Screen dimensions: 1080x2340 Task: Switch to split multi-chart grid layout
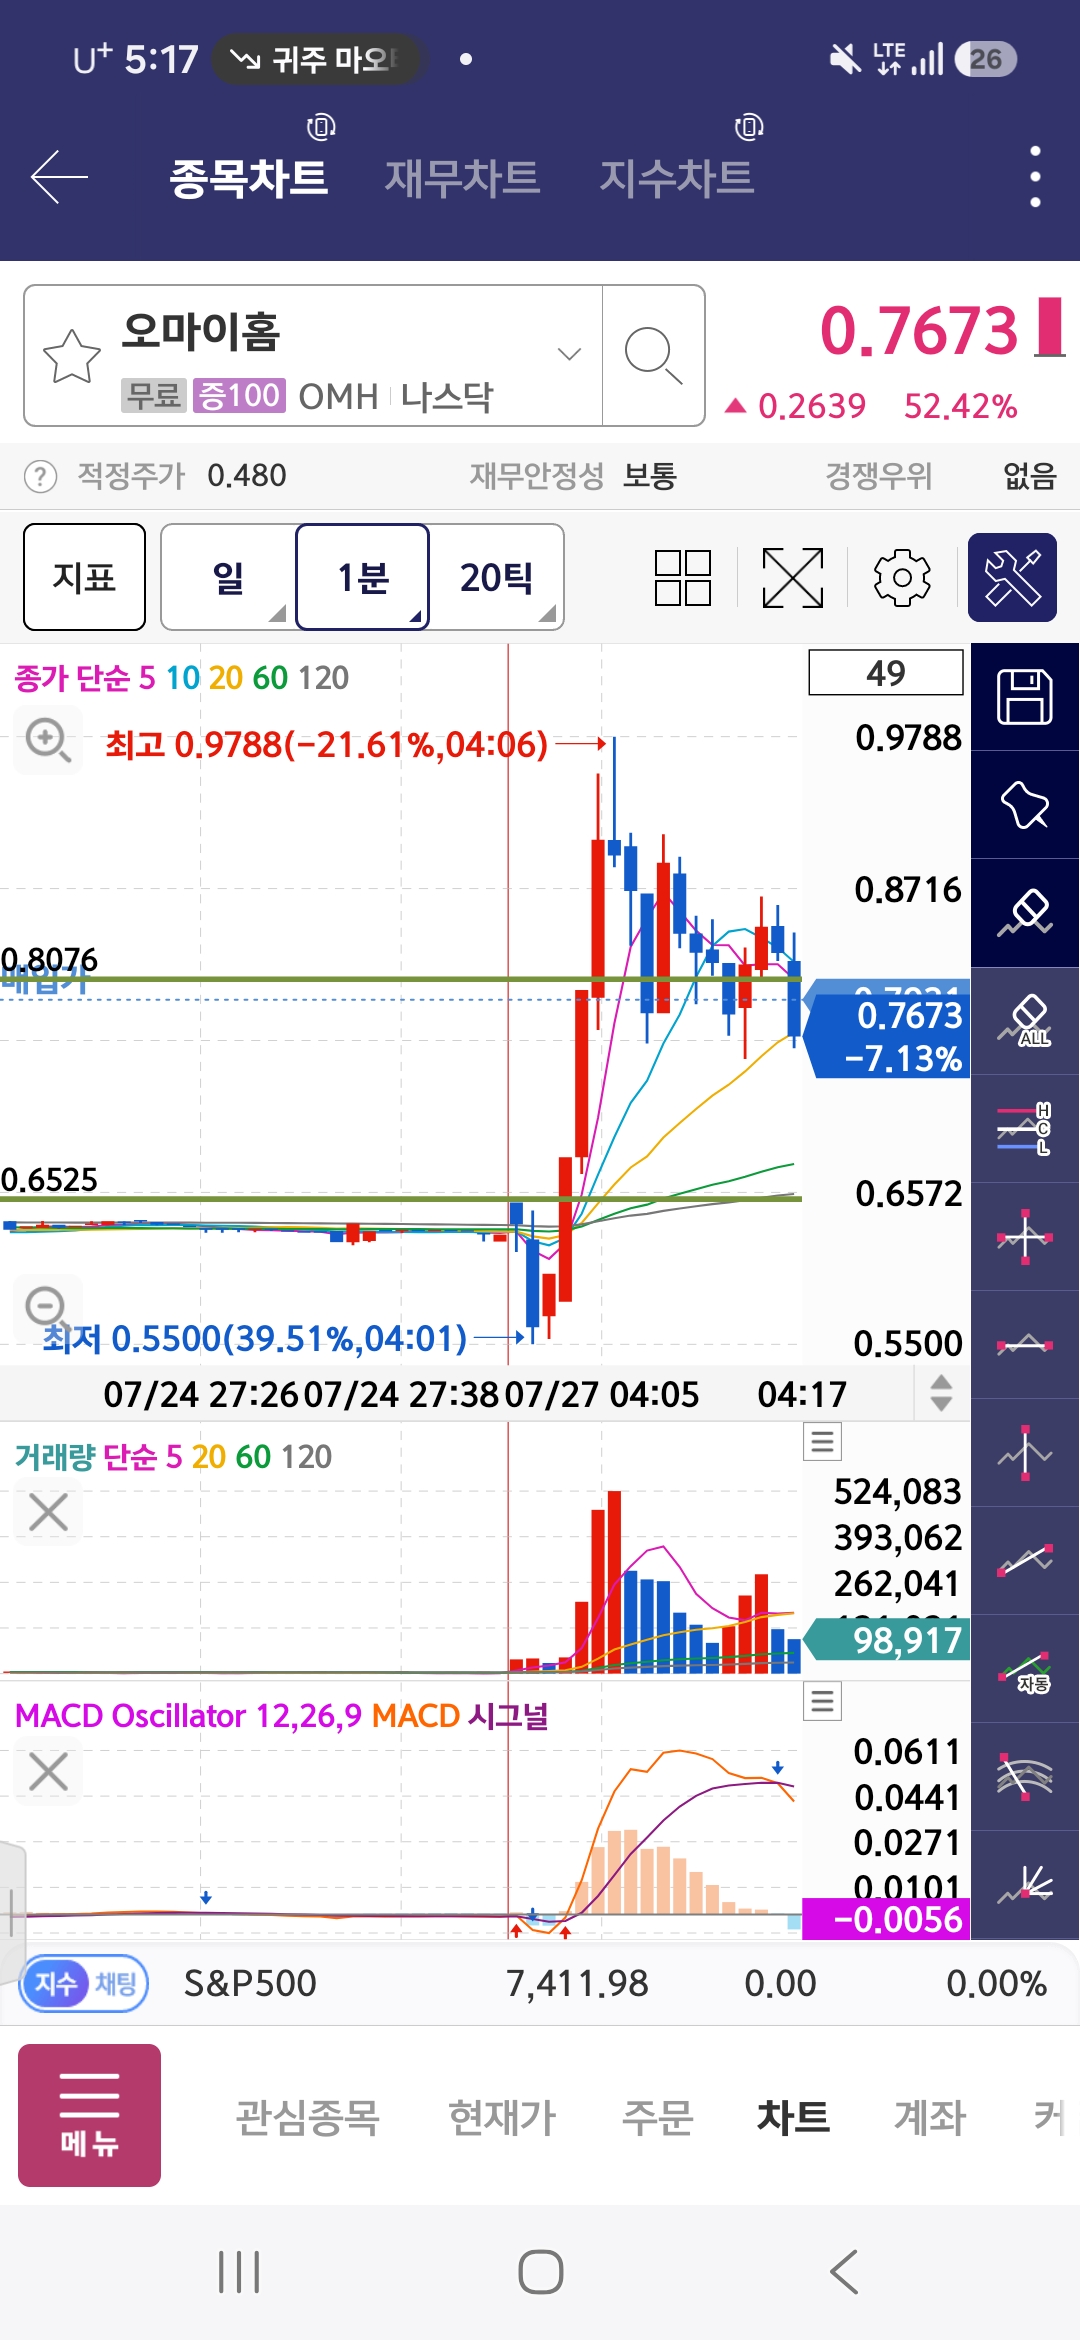tap(683, 577)
